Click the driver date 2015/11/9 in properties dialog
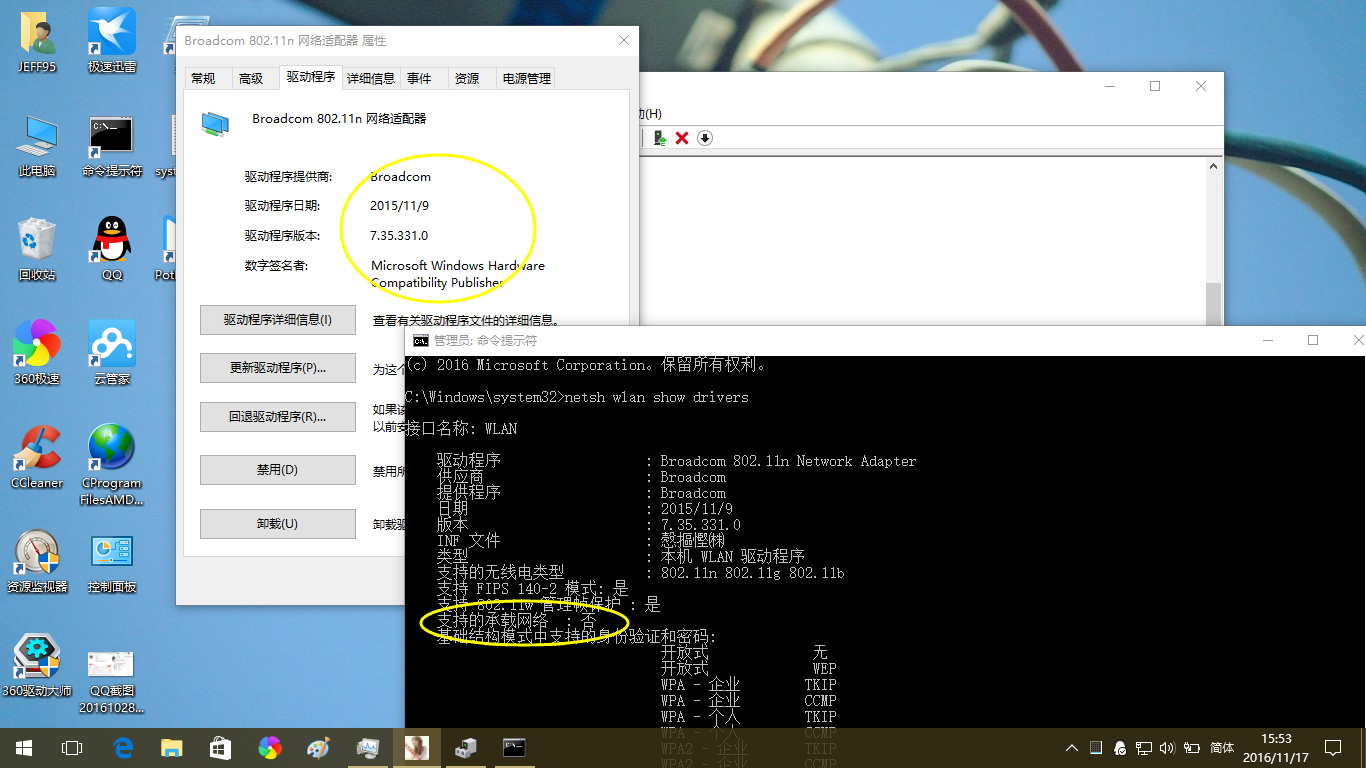 coord(399,206)
